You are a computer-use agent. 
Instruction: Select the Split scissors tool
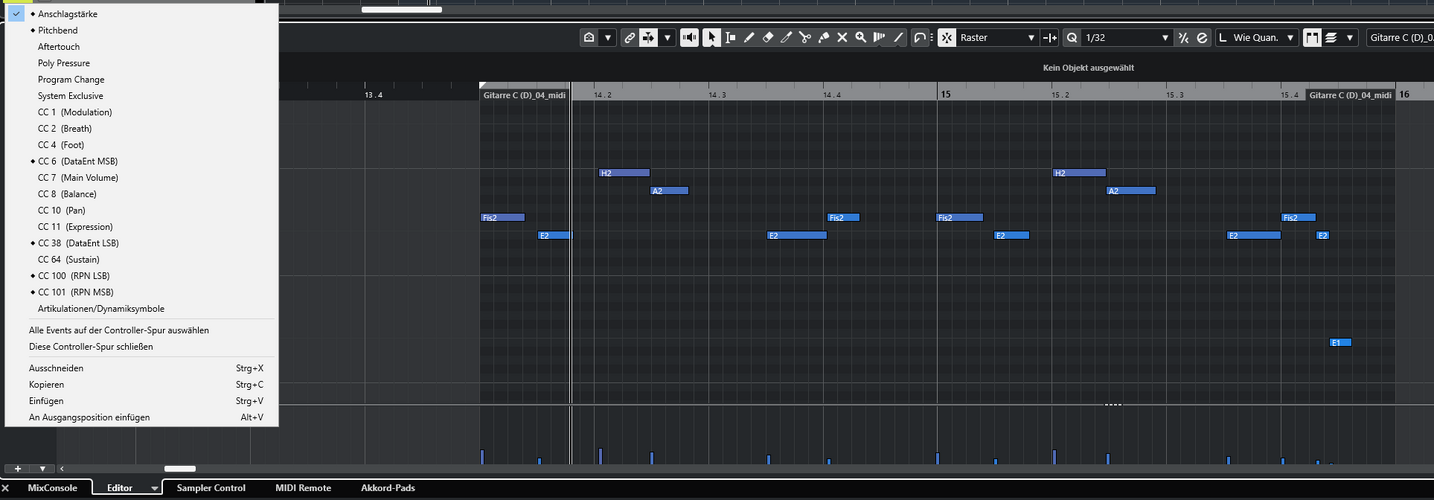point(805,37)
